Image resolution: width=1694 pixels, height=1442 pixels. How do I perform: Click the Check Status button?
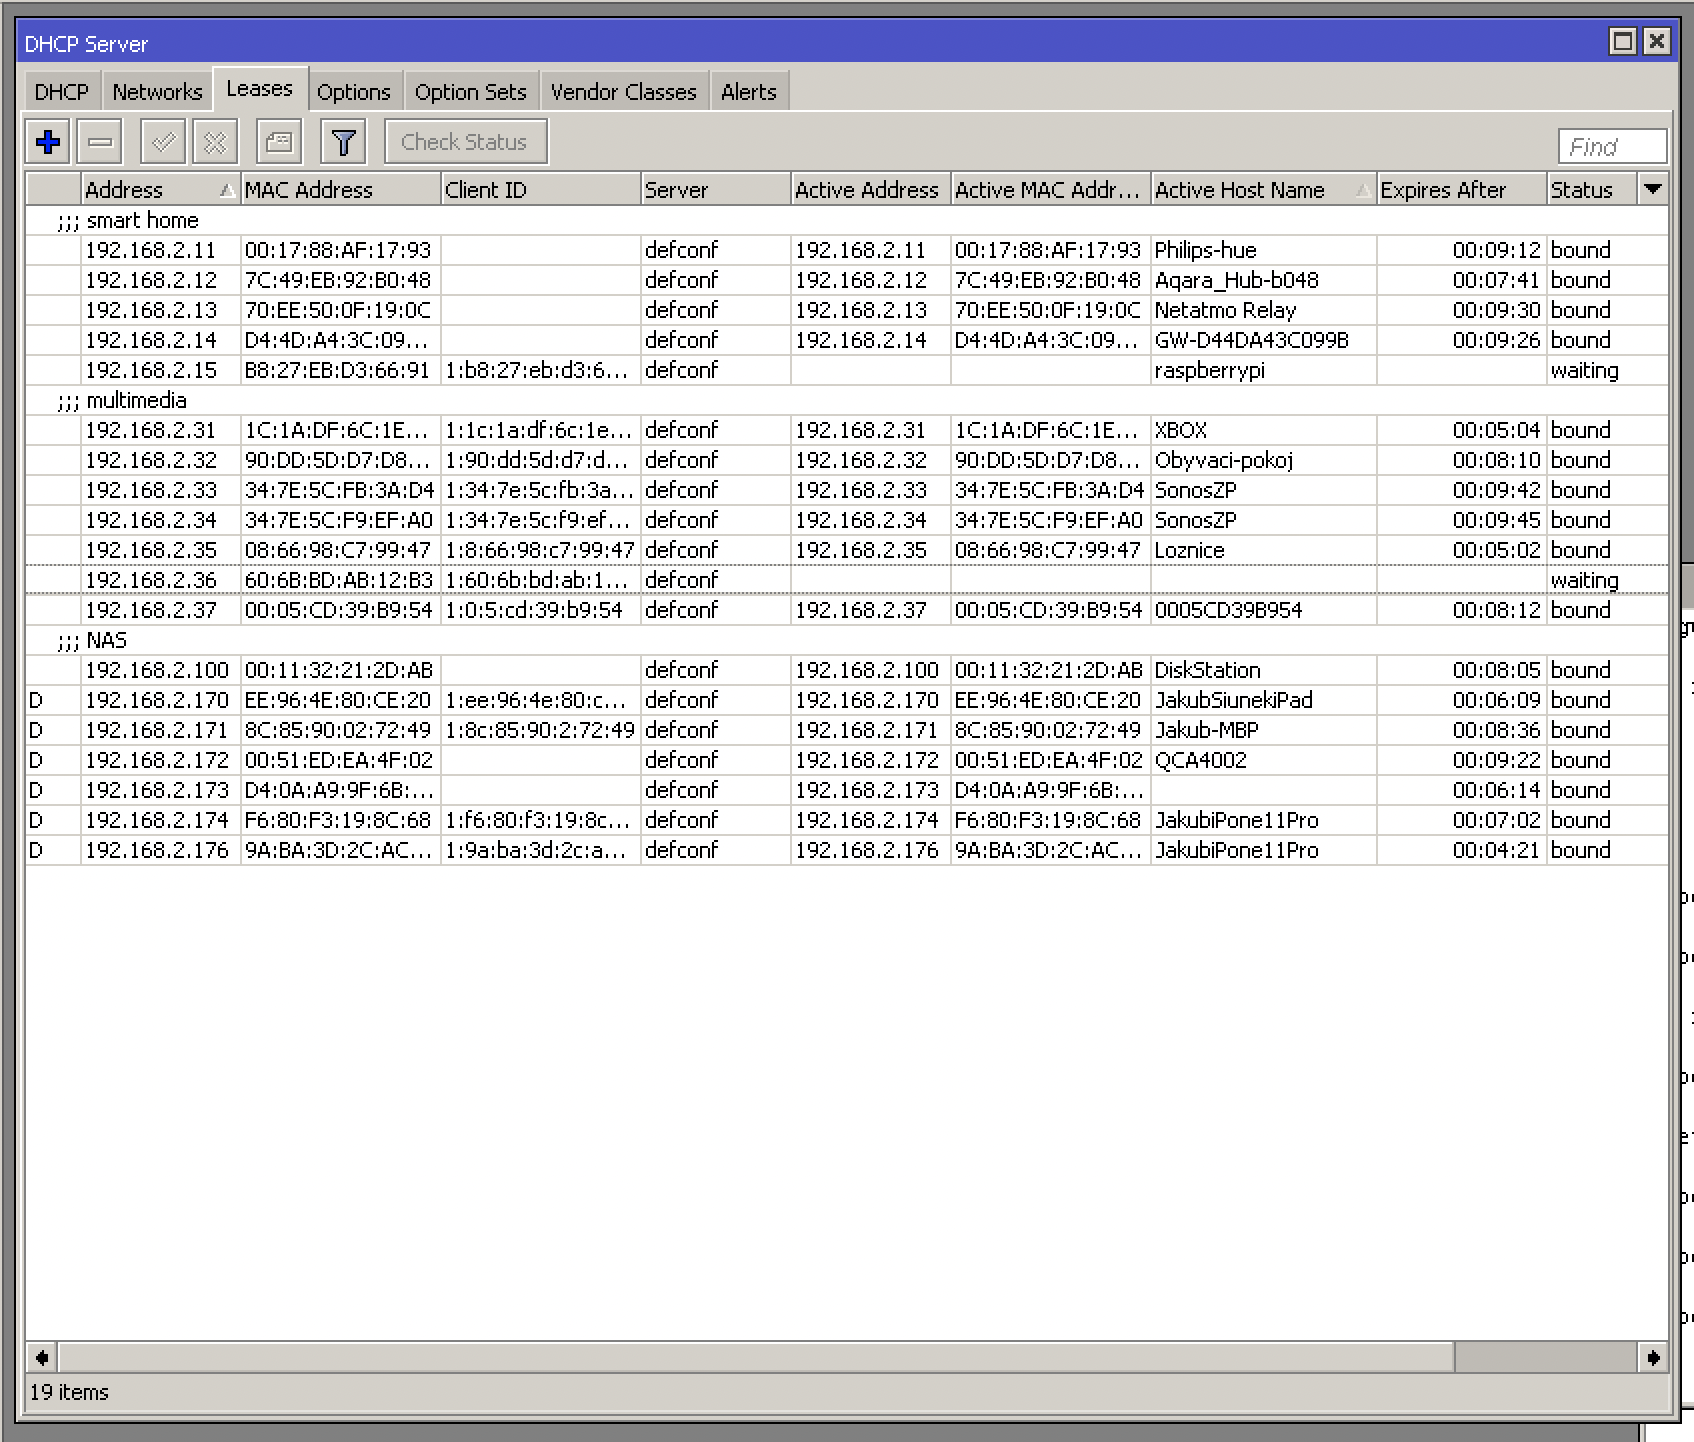tap(465, 142)
